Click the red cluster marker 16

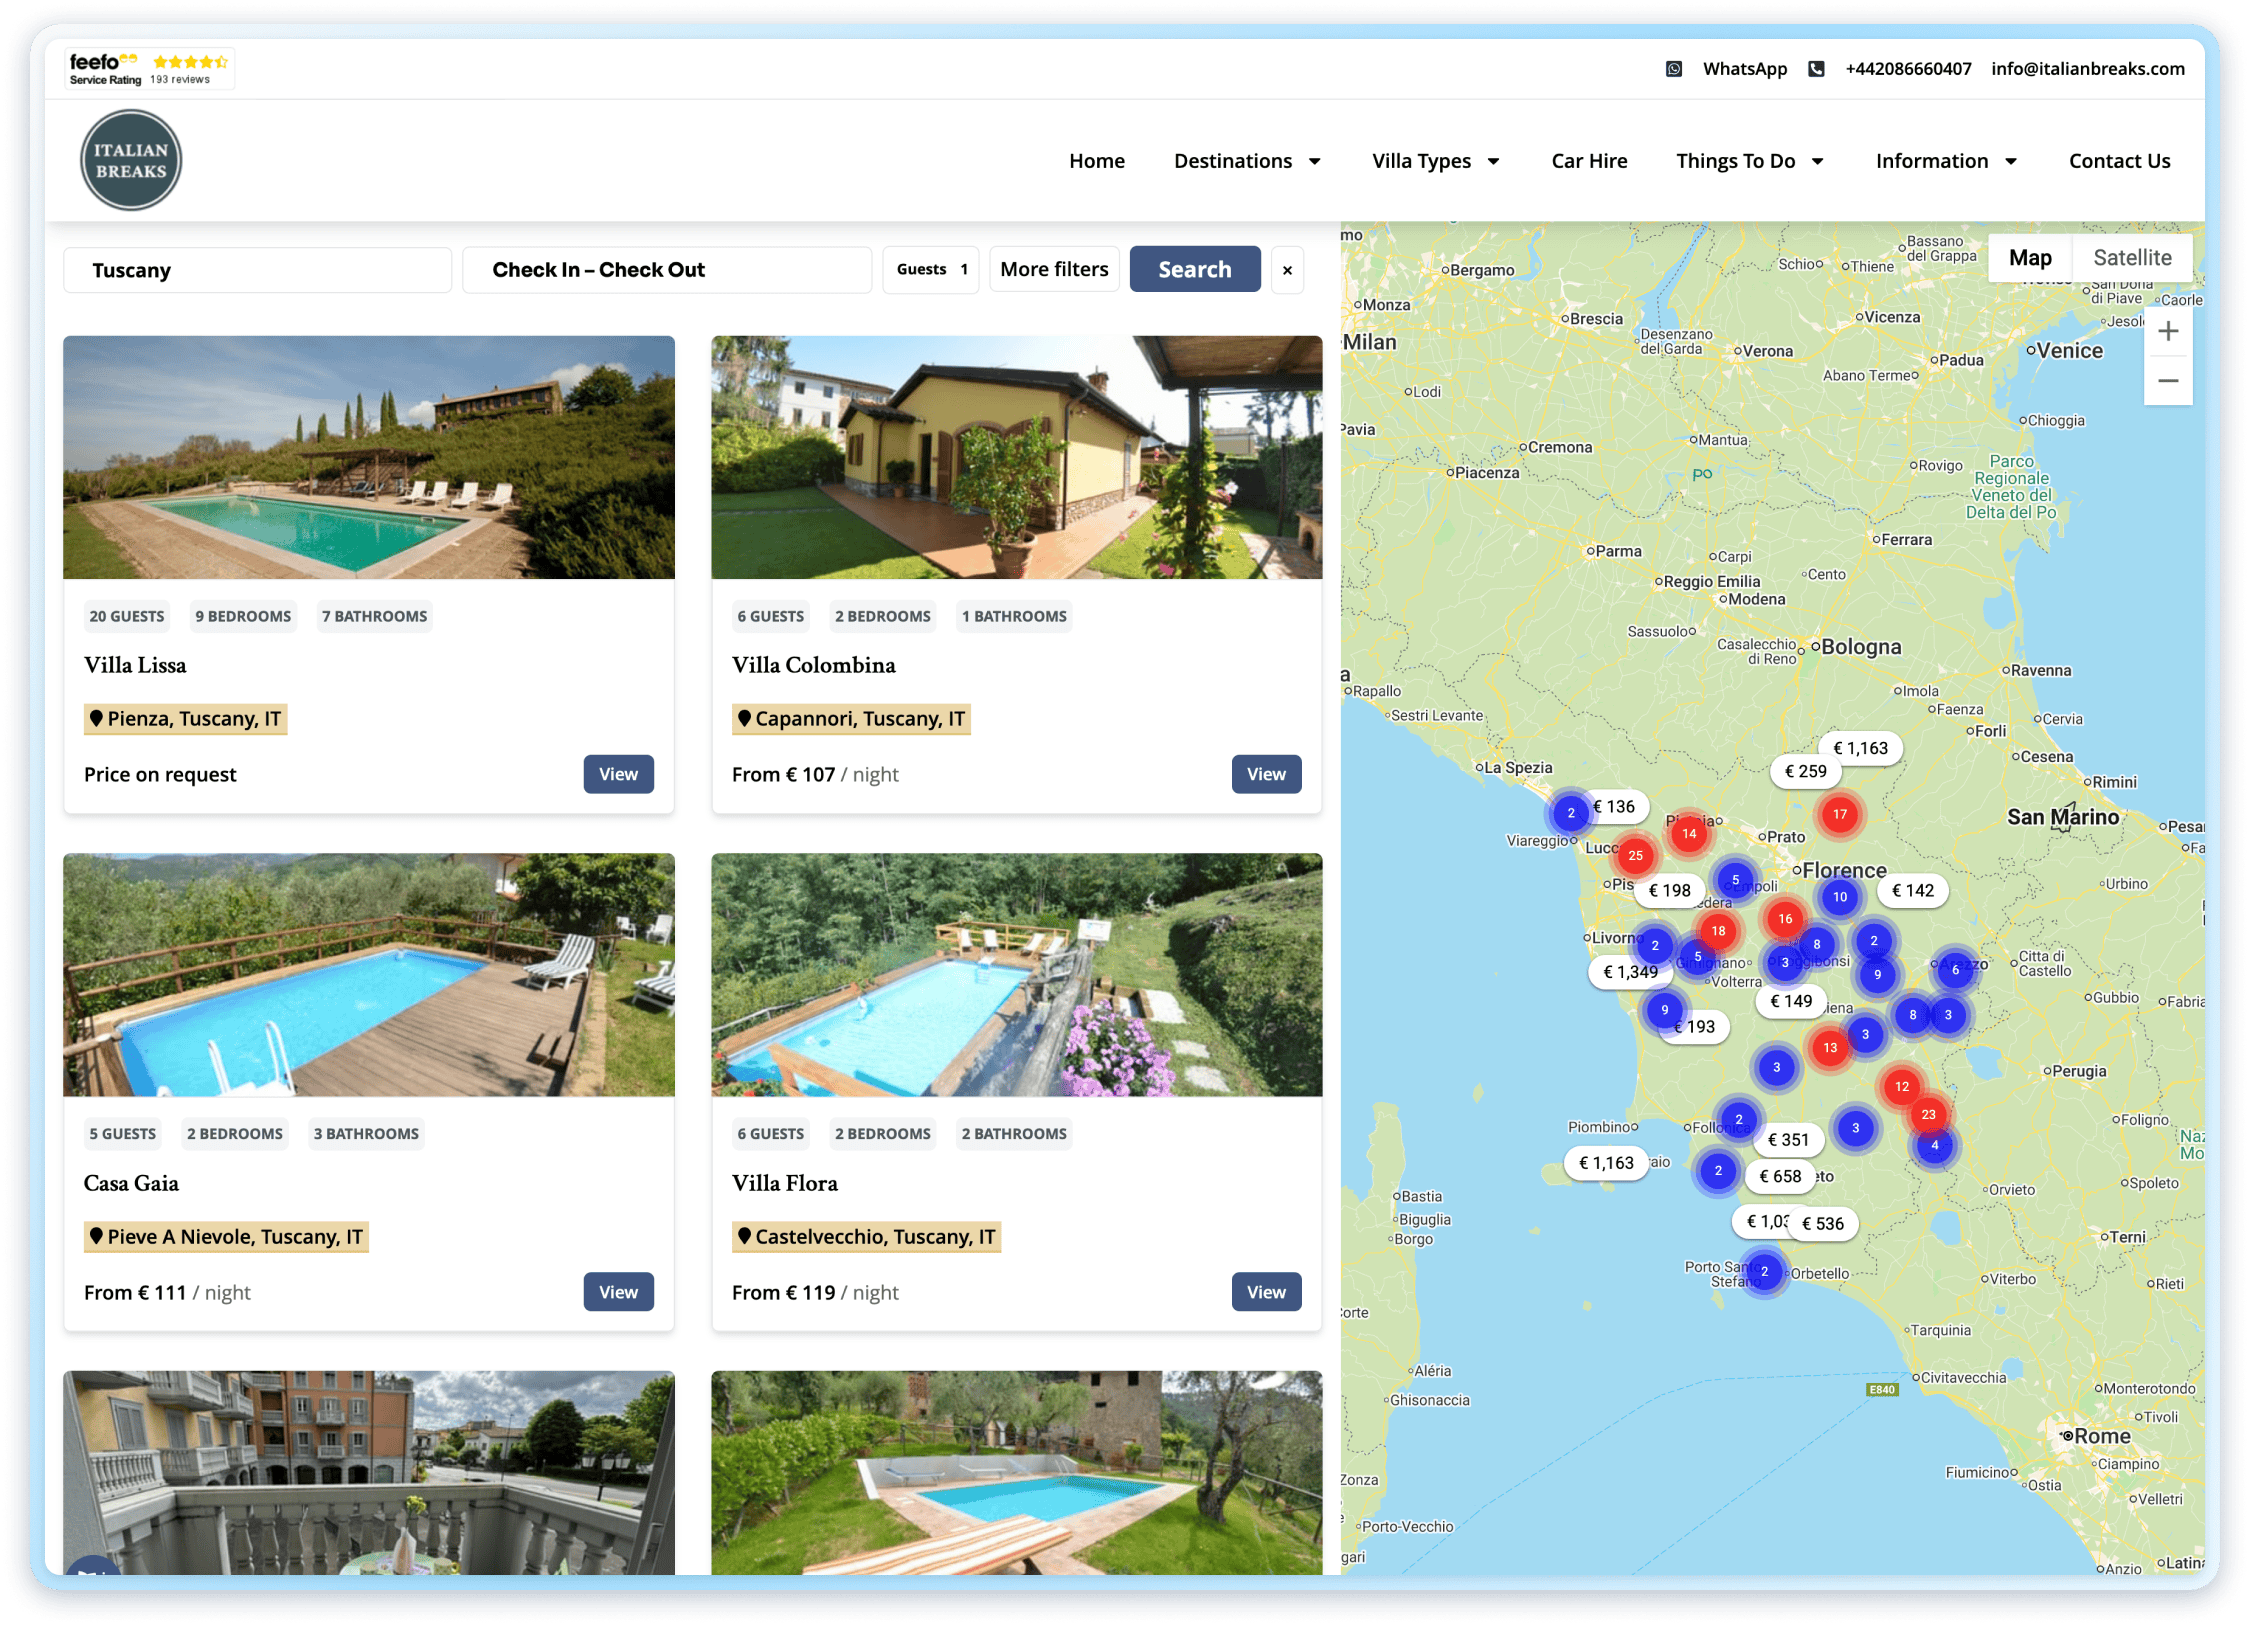tap(1785, 918)
